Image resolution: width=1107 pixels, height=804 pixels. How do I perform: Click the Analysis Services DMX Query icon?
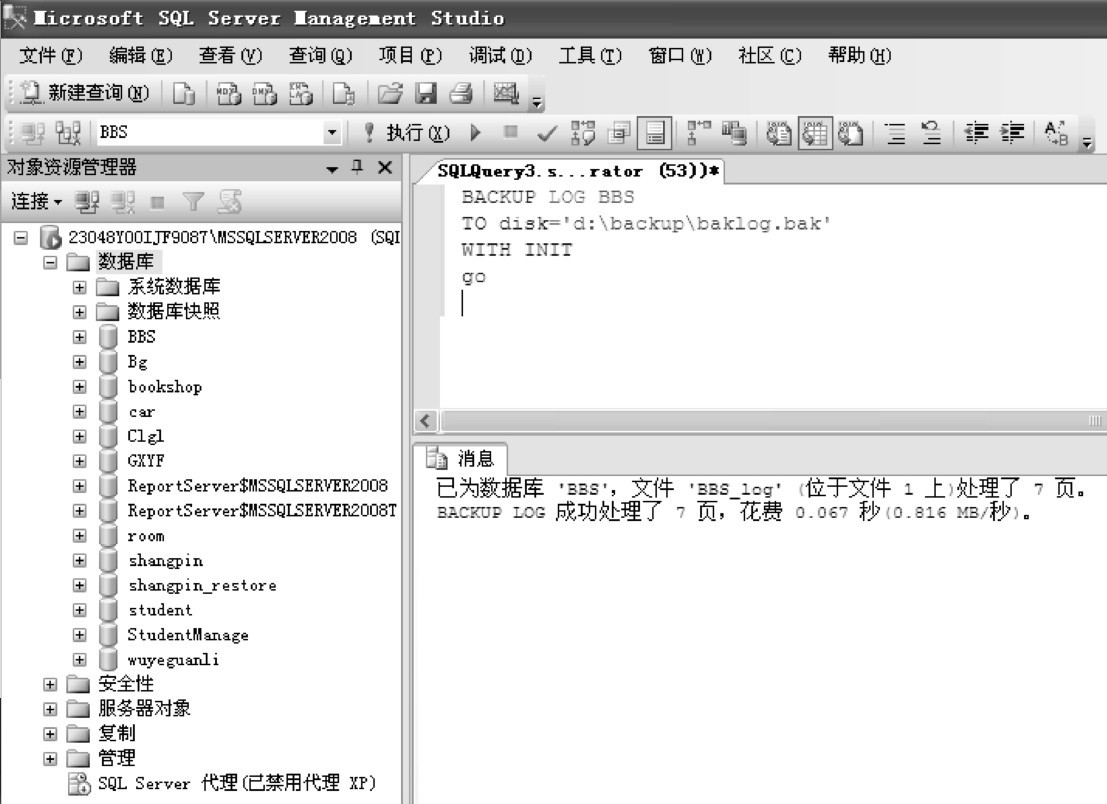point(265,93)
